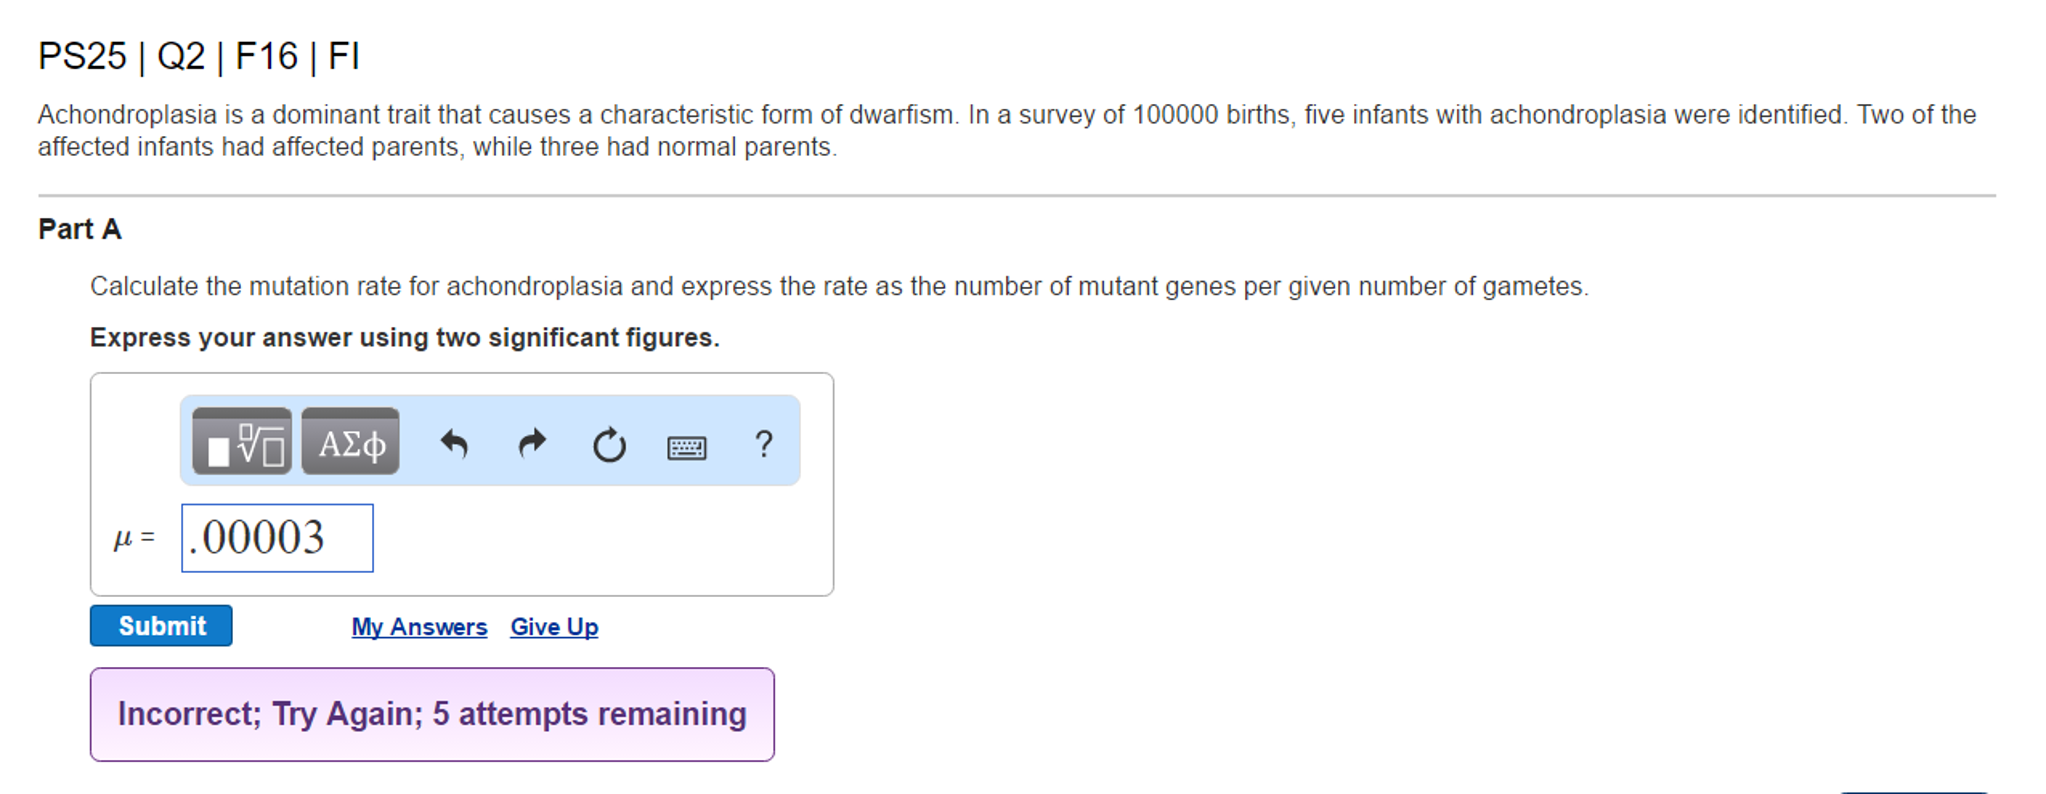
Task: Click the PS25 | Q2 | F16 | FI title
Action: pos(199,56)
